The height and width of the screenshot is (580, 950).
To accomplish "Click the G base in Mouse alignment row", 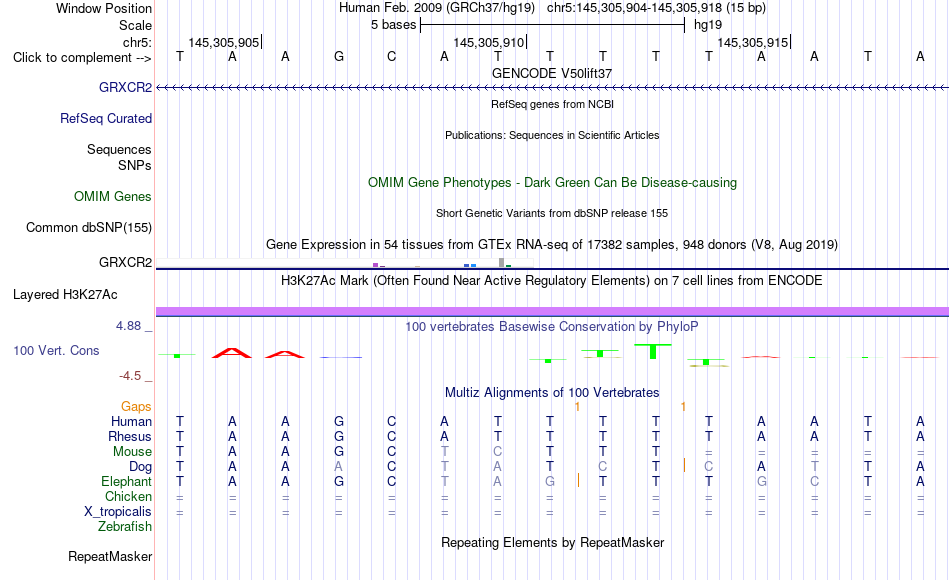I will tap(339, 452).
